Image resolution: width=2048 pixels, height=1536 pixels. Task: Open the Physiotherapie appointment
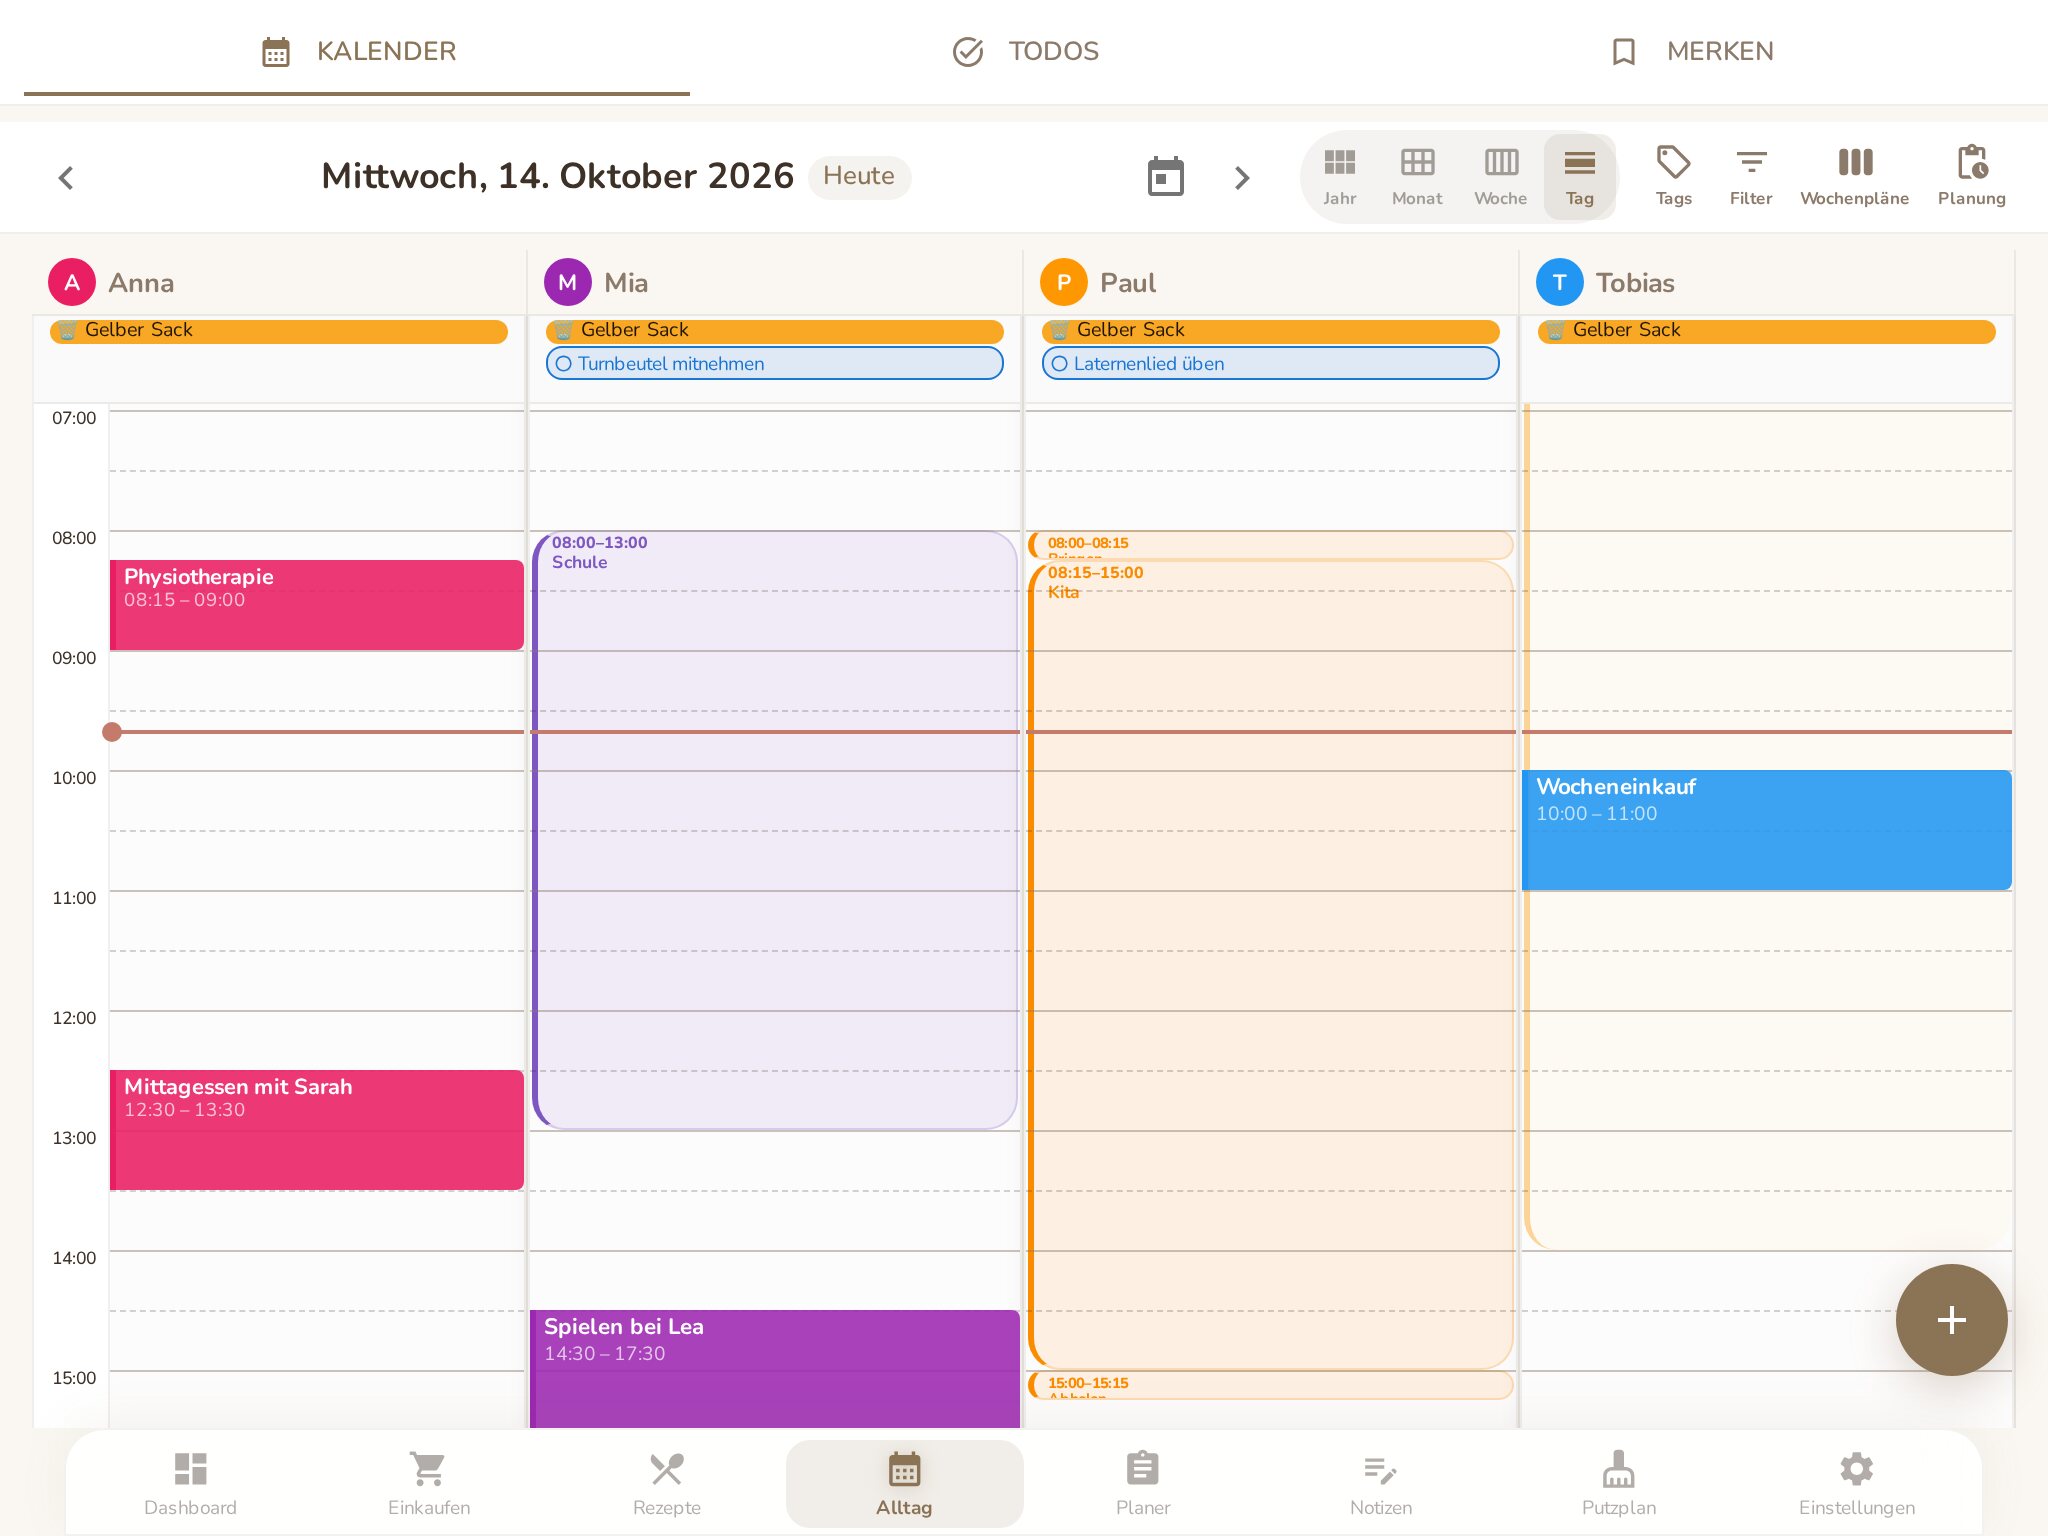coord(317,605)
